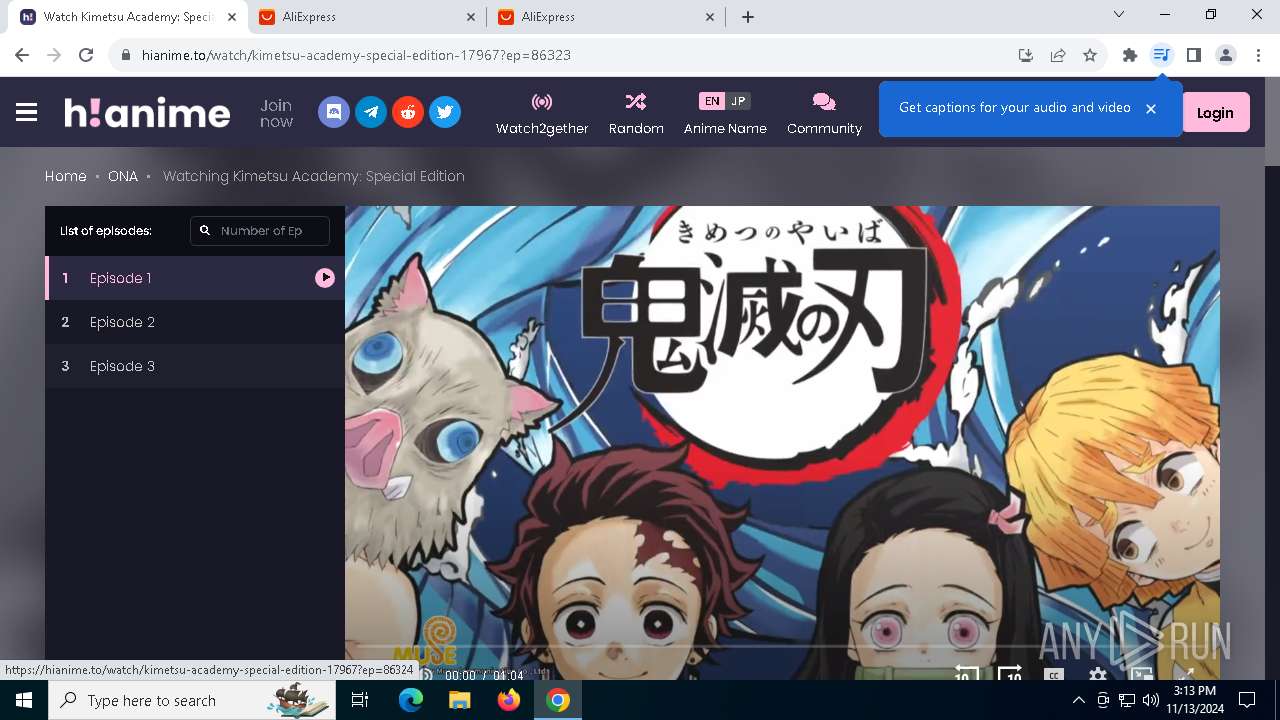Close the Watch Kimetsu Academy tab

tap(232, 17)
